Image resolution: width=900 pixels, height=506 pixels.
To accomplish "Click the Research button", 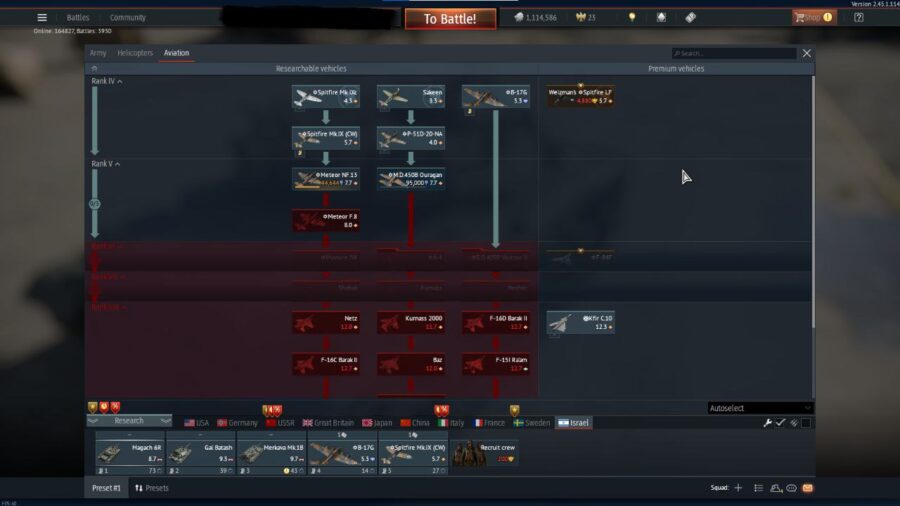I will click(129, 421).
